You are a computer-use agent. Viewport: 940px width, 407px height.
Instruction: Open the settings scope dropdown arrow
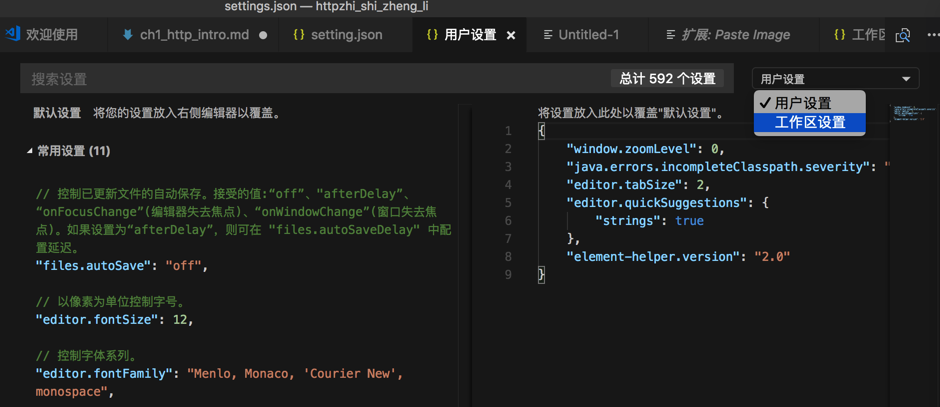[907, 79]
